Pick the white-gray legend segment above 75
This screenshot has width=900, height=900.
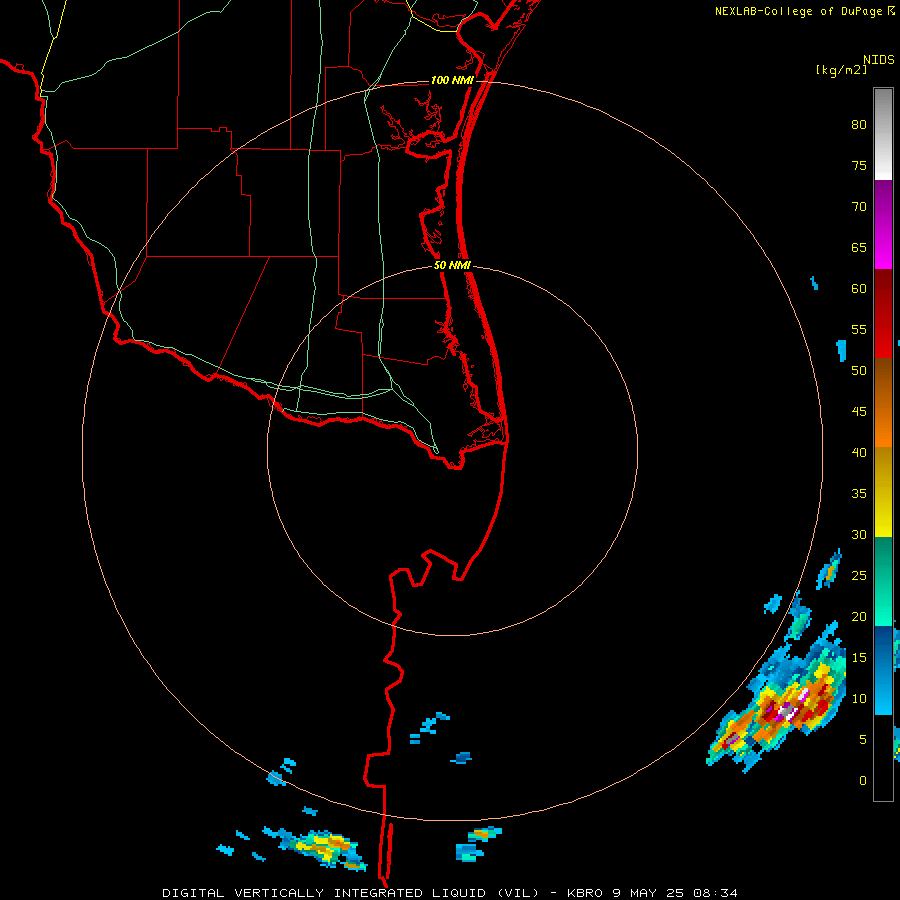coord(883,134)
